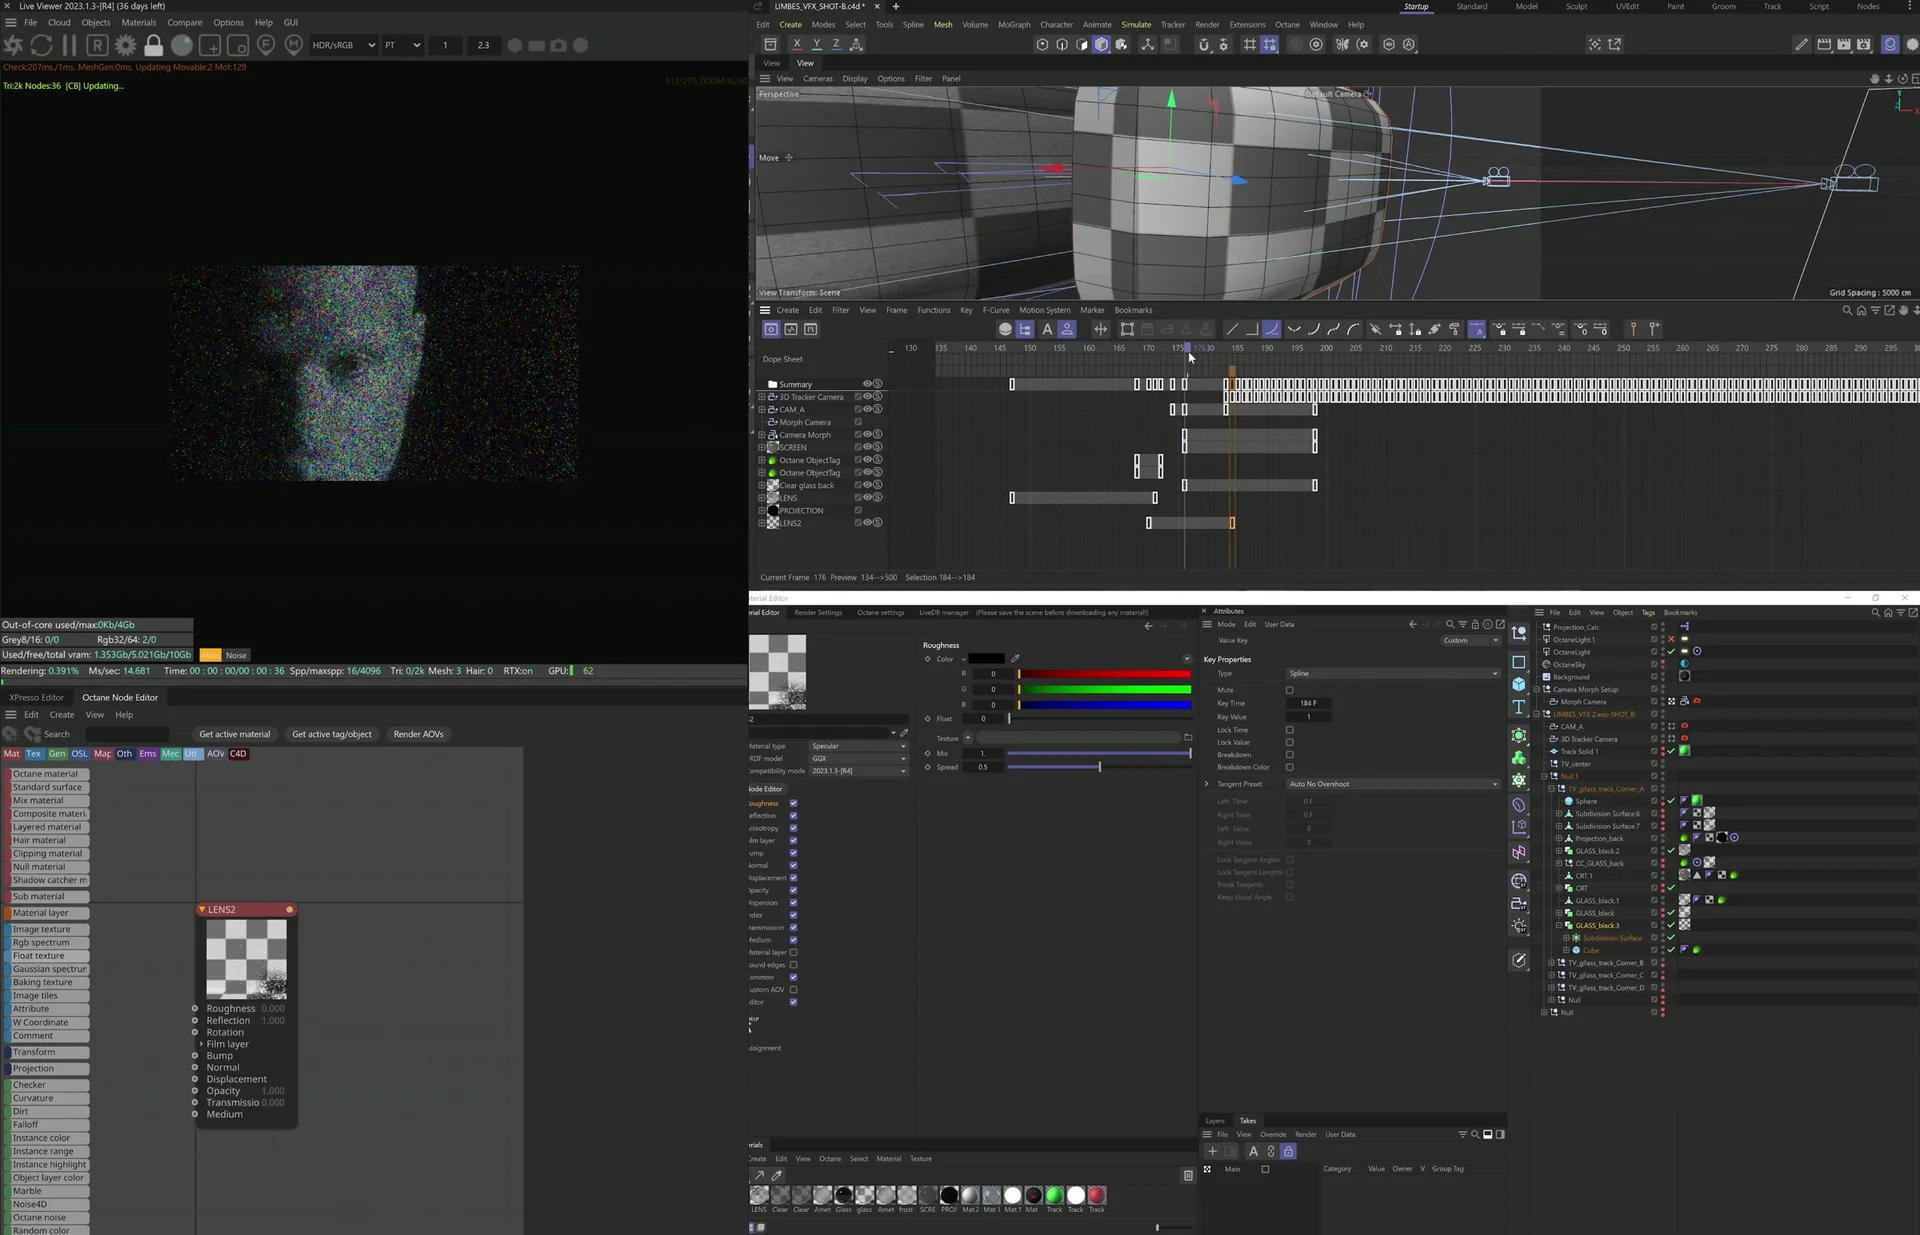Enable the Lock Time checkbox
The height and width of the screenshot is (1235, 1920).
[x=1289, y=730]
